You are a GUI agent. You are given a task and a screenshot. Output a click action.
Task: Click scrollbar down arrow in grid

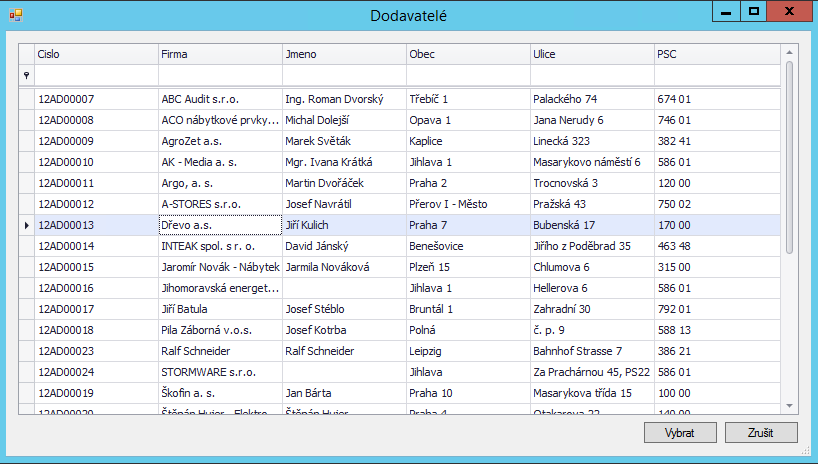(789, 406)
